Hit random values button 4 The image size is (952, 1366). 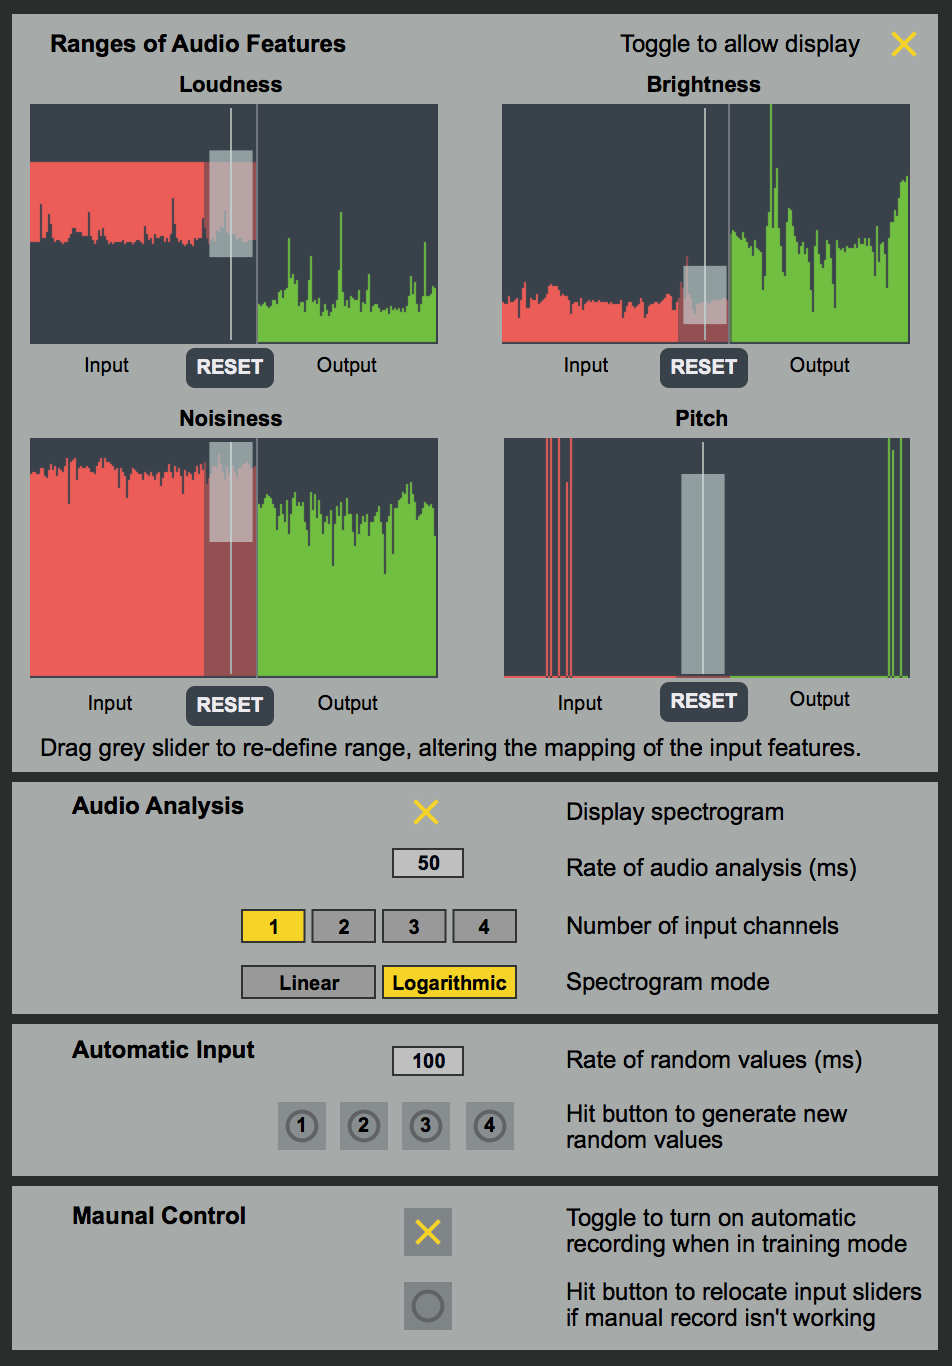(490, 1126)
